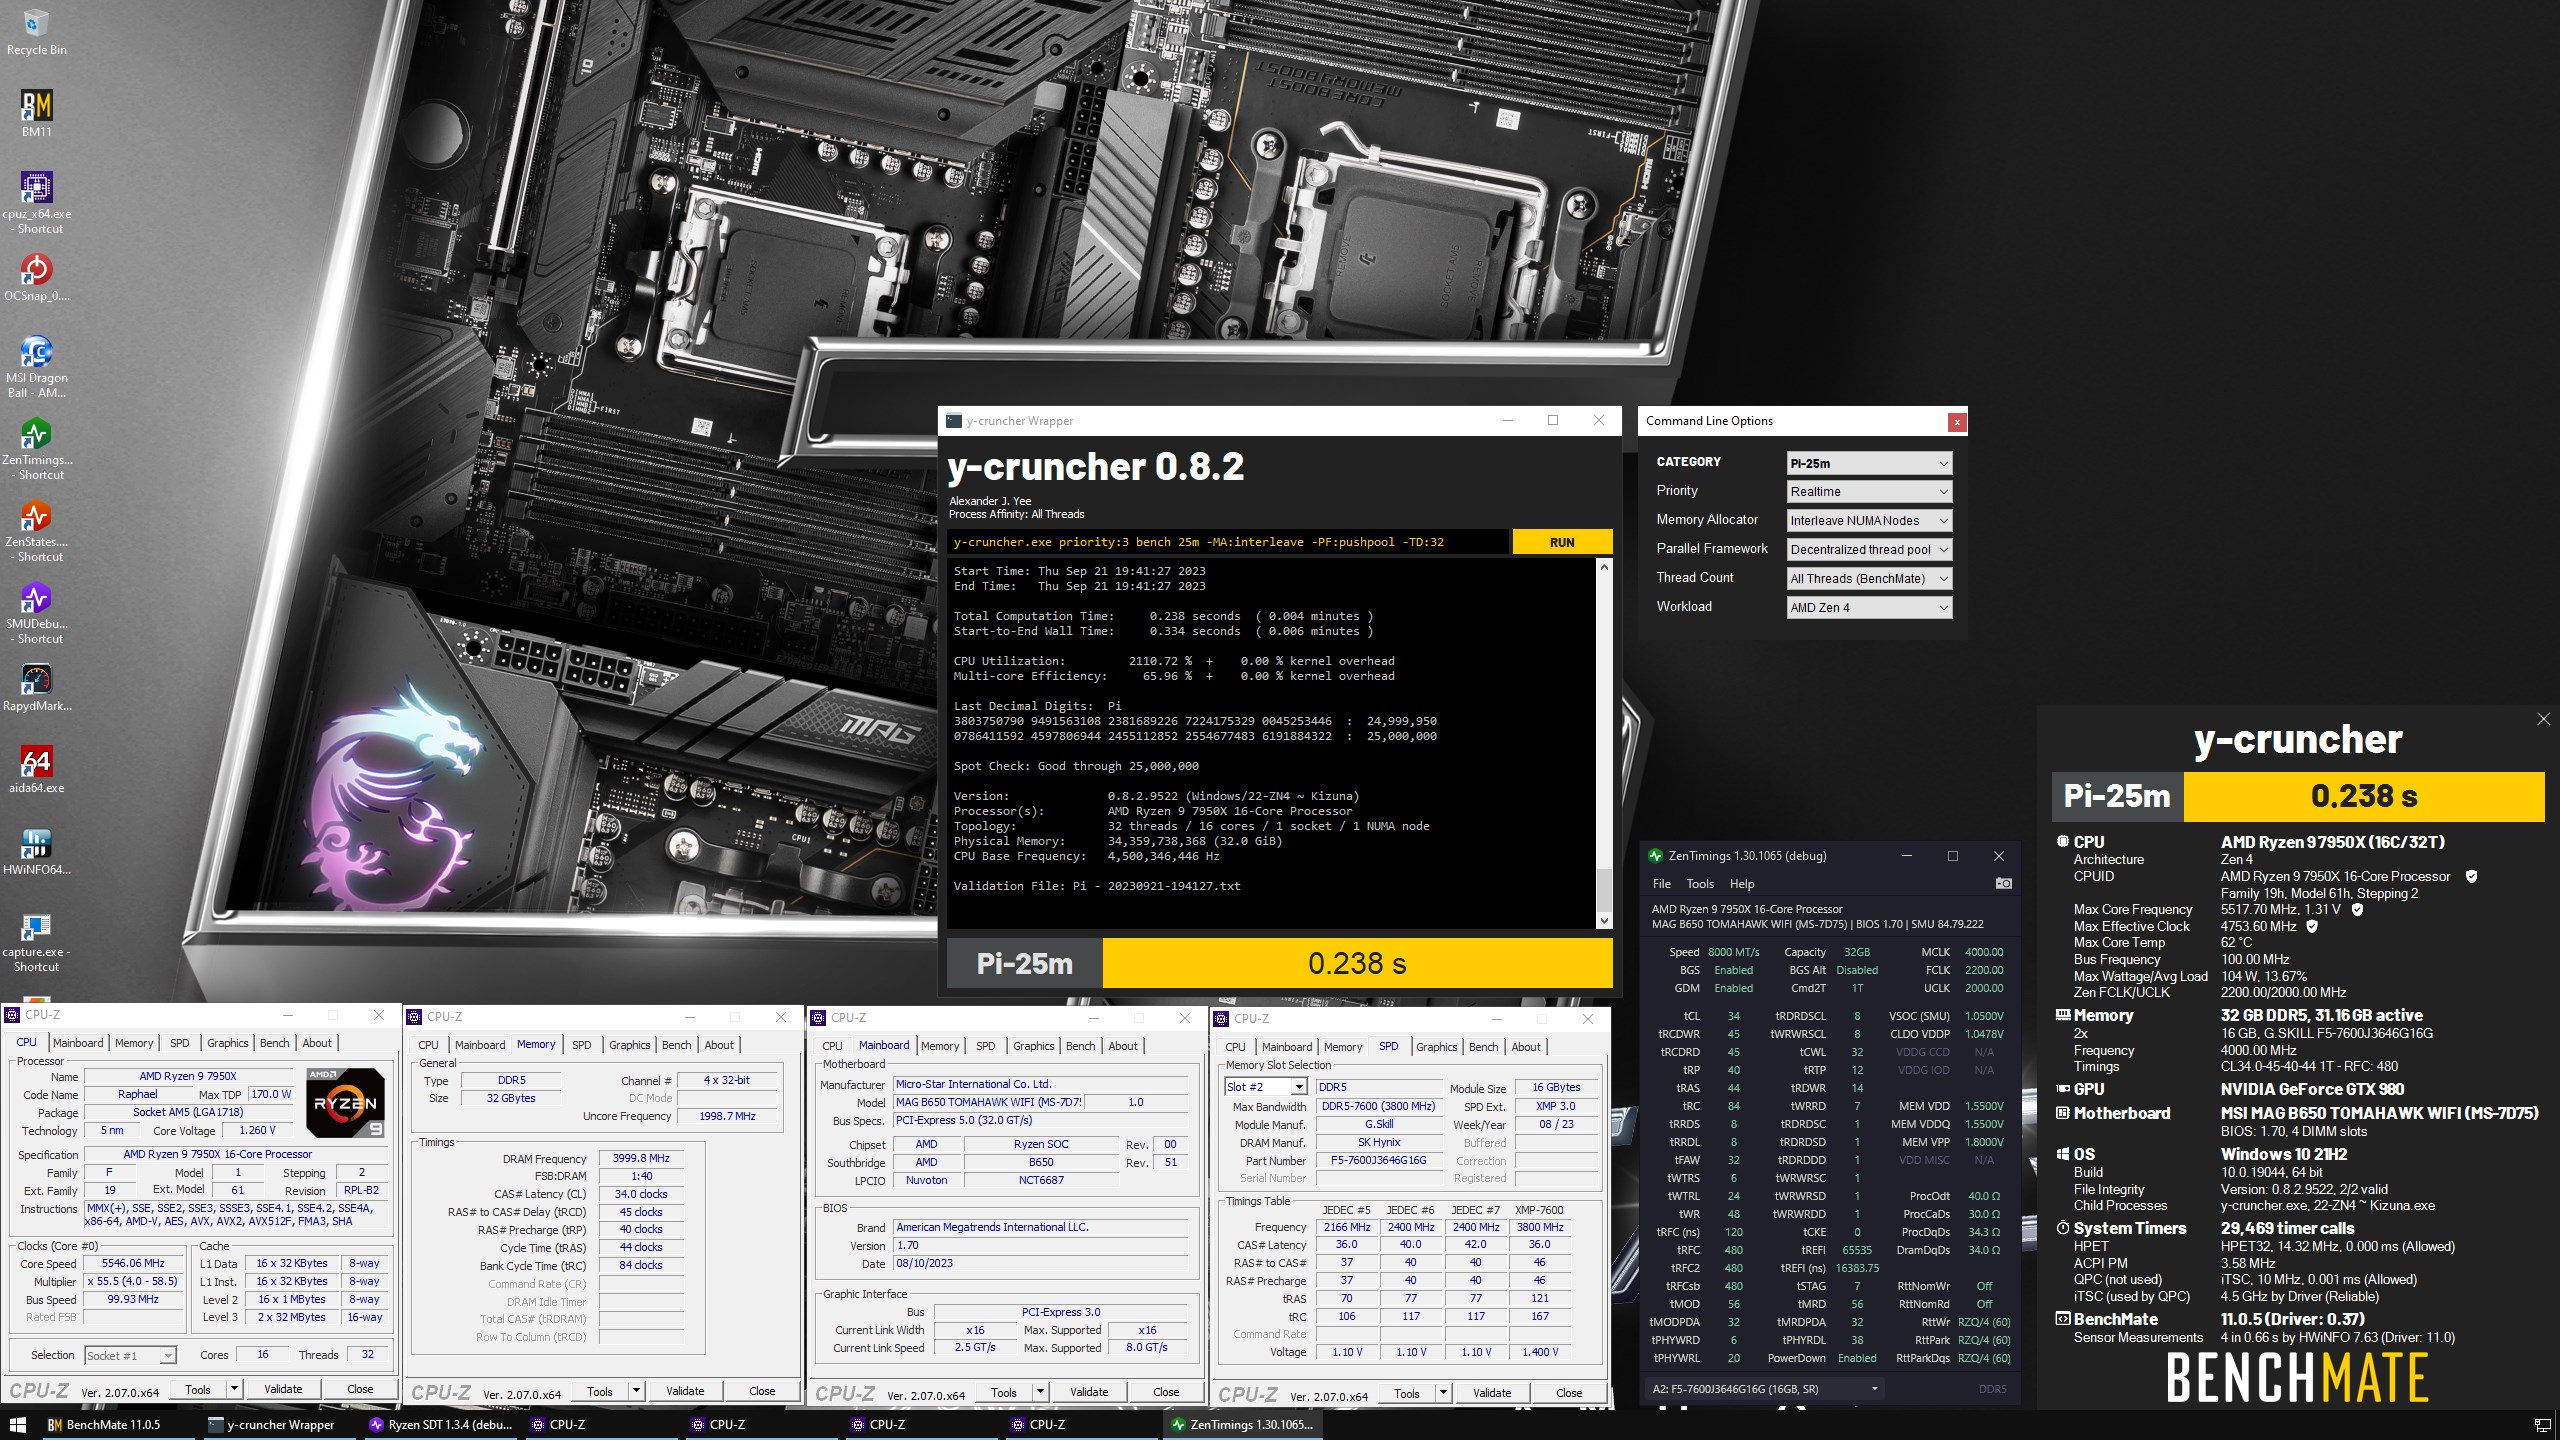Open the Help menu in ZenTimings
This screenshot has height=1440, width=2560.
(1742, 884)
